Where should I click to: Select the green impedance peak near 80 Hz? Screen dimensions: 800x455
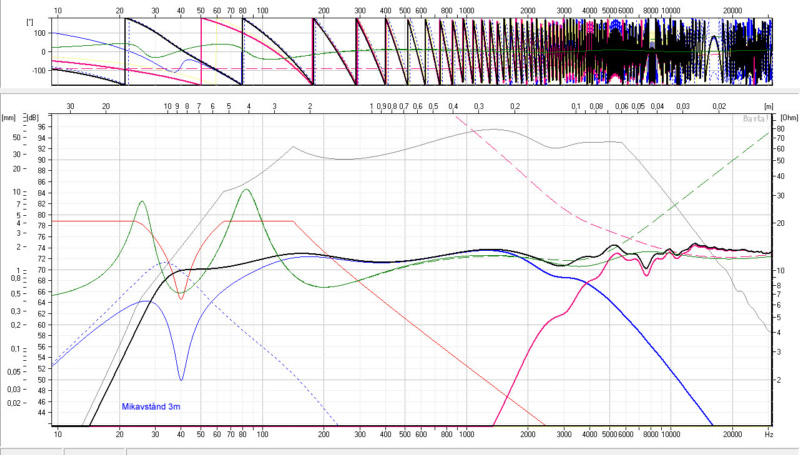(245, 190)
